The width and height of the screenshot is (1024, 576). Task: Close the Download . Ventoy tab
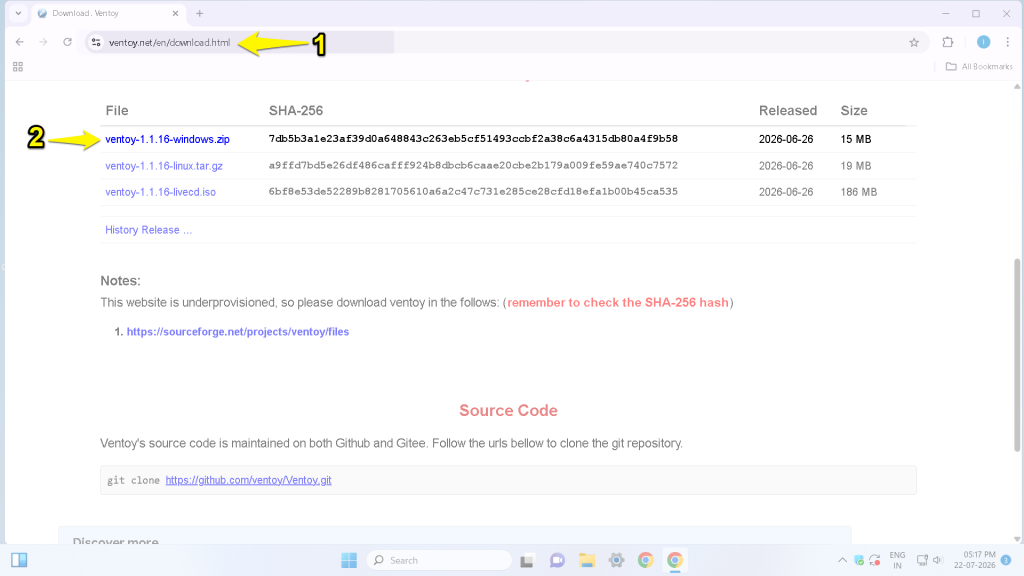point(175,13)
